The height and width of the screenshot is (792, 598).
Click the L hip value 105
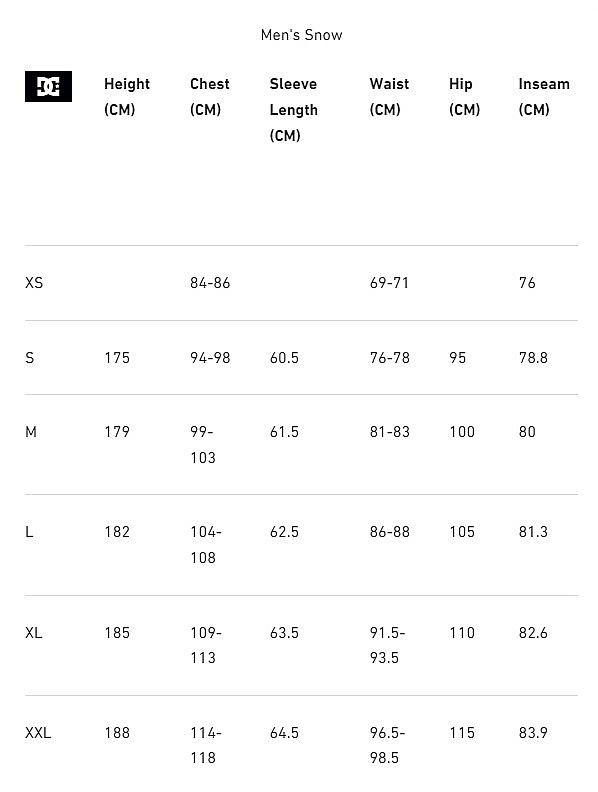click(x=462, y=532)
